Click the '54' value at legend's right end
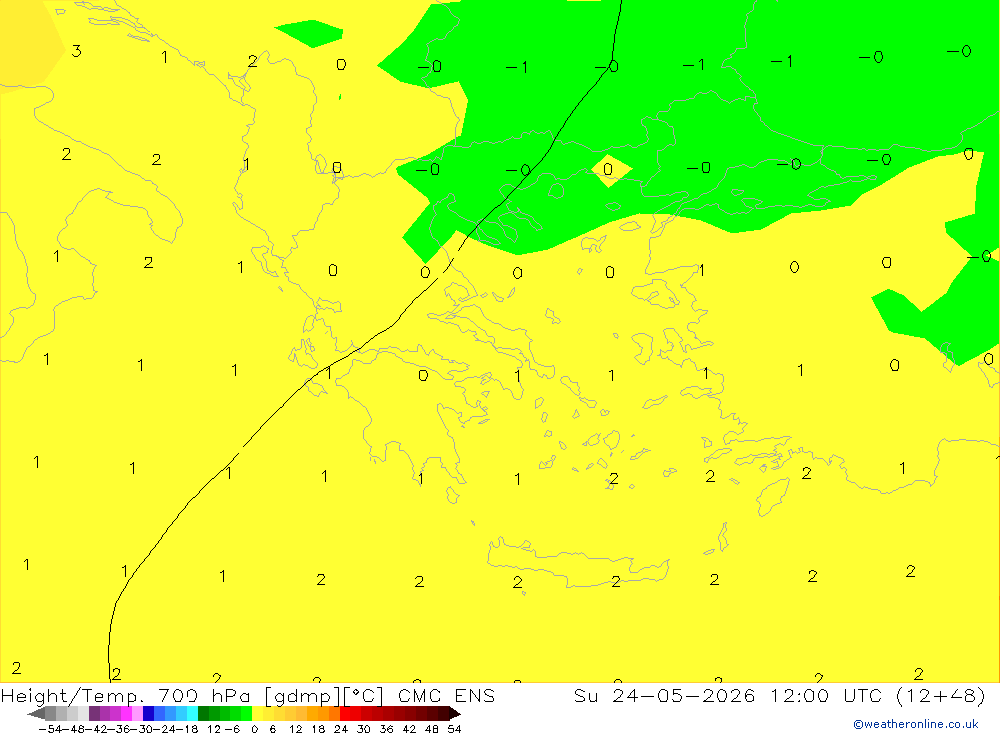Image resolution: width=1000 pixels, height=733 pixels. coord(454,729)
